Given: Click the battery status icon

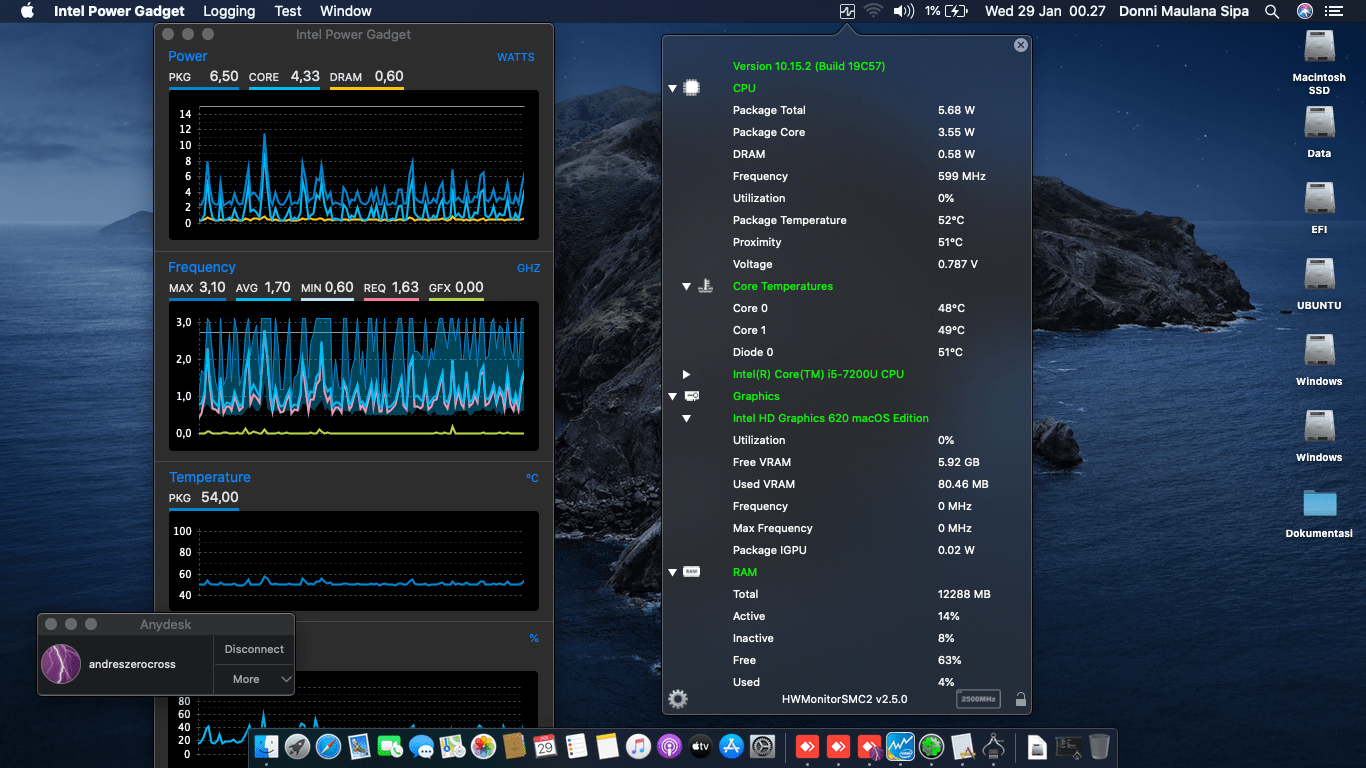Looking at the screenshot, I should pyautogui.click(x=957, y=11).
